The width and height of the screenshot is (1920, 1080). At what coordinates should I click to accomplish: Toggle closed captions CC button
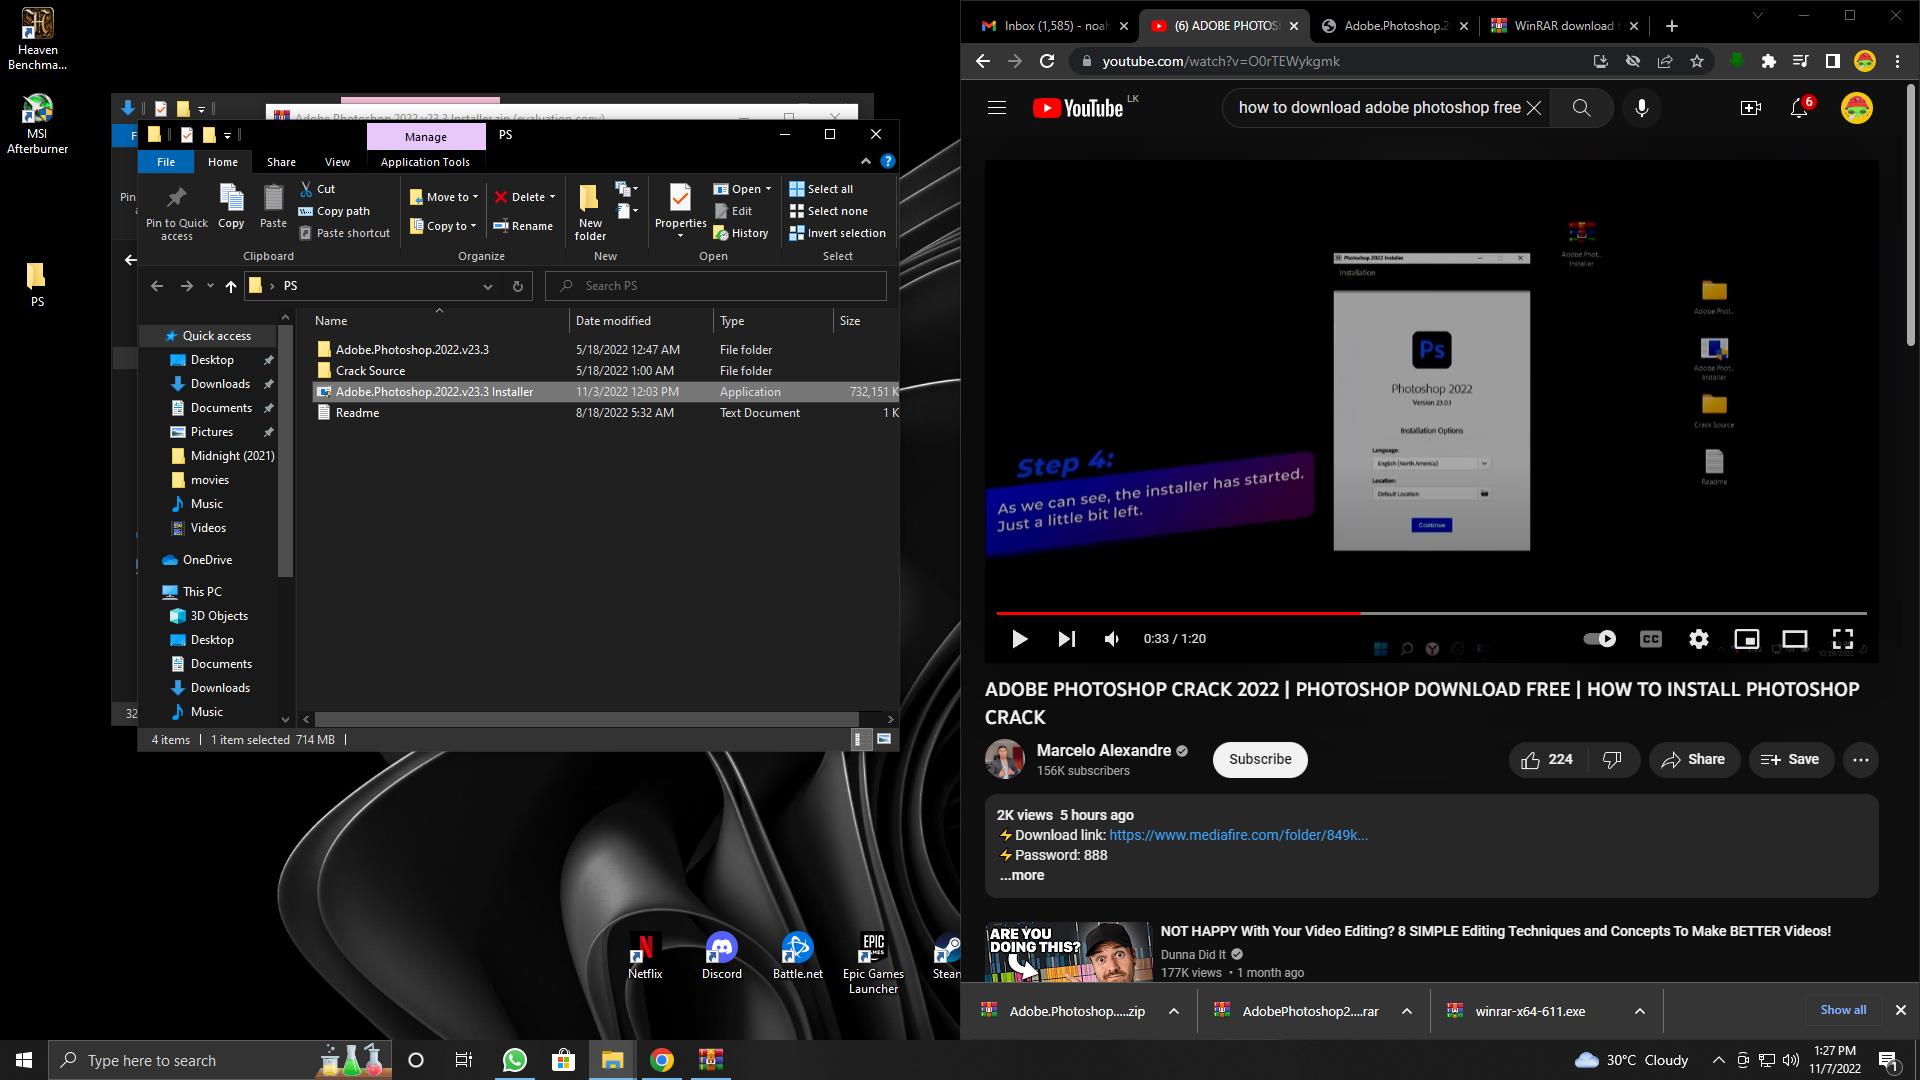coord(1650,639)
